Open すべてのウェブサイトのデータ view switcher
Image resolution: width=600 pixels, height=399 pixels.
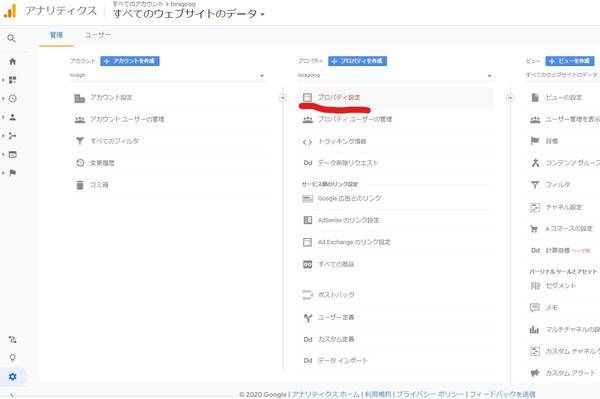[189, 14]
